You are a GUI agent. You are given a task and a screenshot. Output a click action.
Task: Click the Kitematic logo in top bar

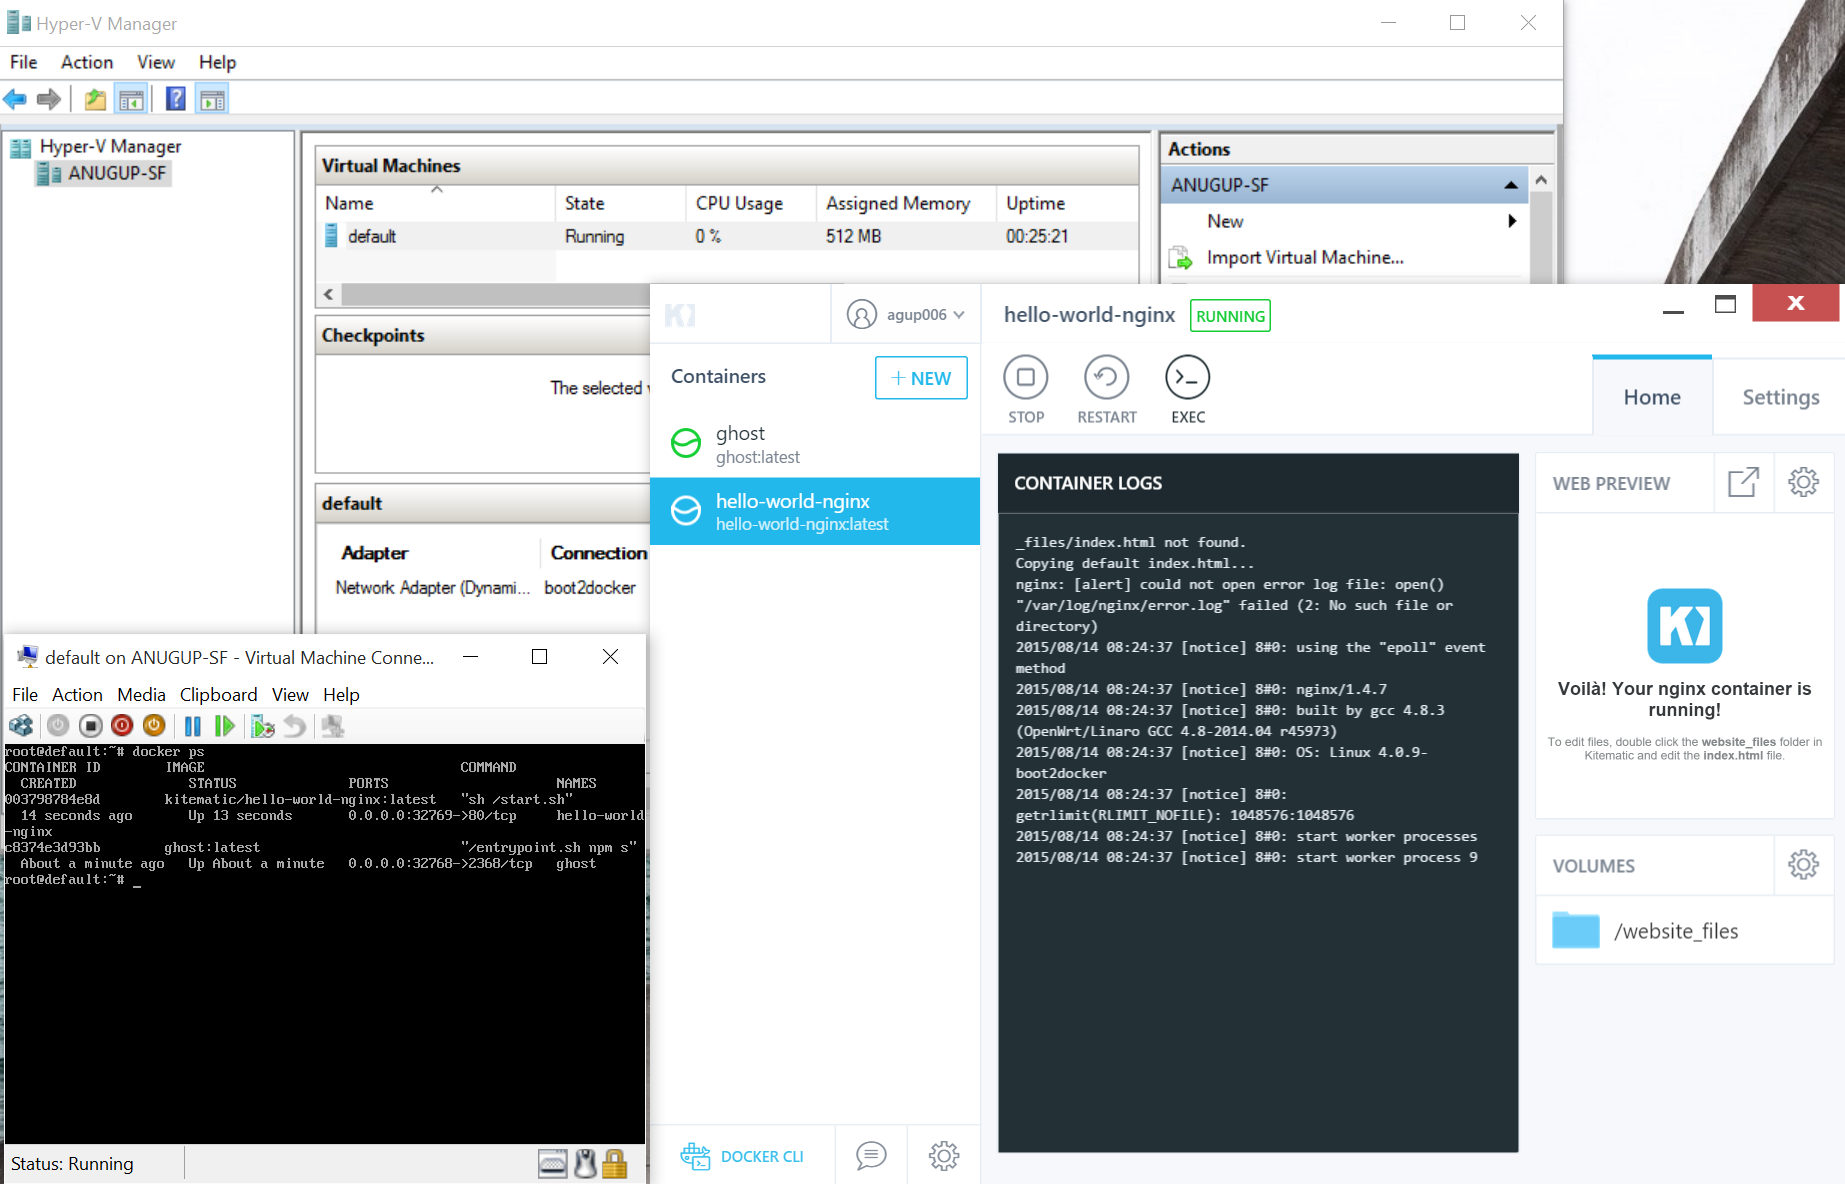(x=680, y=315)
